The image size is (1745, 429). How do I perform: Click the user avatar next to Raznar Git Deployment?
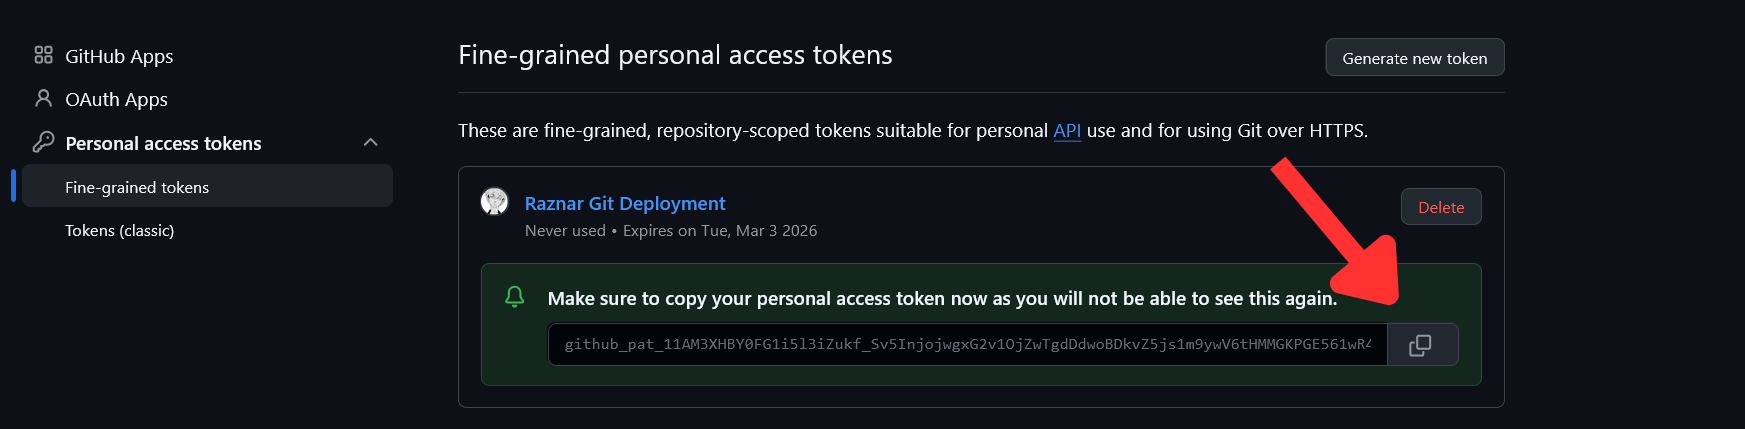494,202
